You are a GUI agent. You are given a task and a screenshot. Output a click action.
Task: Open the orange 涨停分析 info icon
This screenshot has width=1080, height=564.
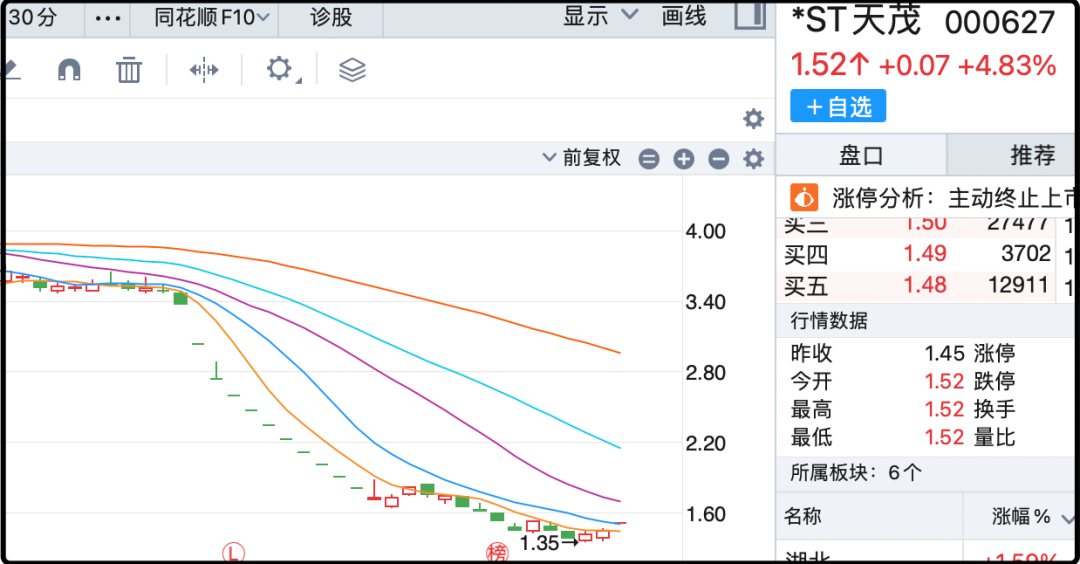[x=804, y=198]
